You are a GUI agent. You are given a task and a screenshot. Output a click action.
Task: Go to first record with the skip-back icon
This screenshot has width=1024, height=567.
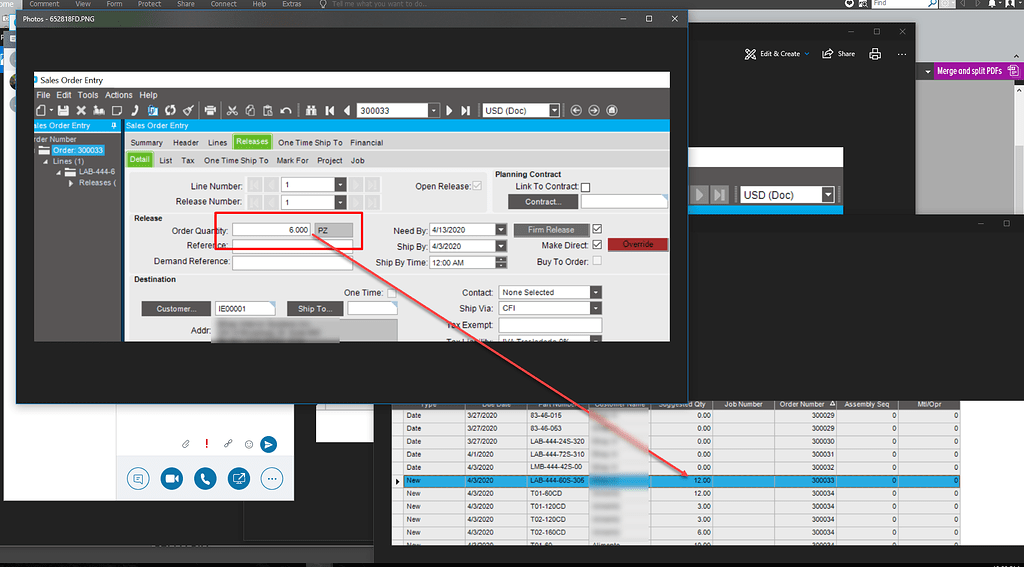pos(330,110)
